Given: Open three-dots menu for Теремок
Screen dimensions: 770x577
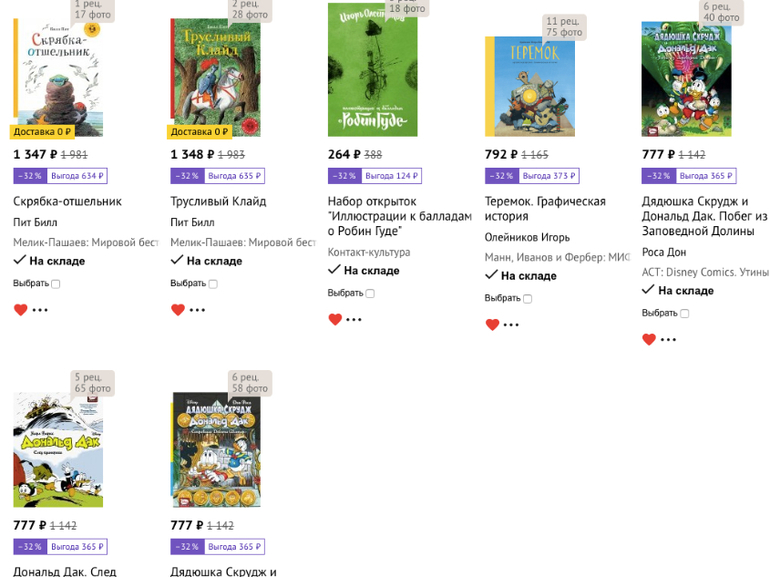Looking at the screenshot, I should 511,325.
